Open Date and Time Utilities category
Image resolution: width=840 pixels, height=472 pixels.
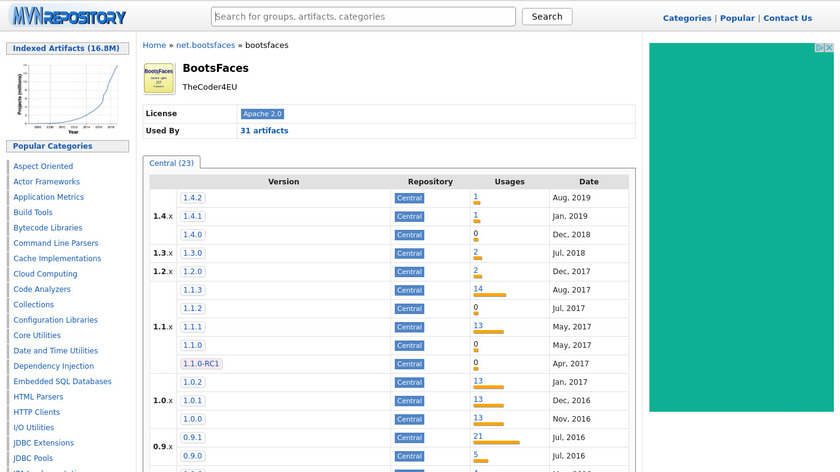tap(56, 350)
